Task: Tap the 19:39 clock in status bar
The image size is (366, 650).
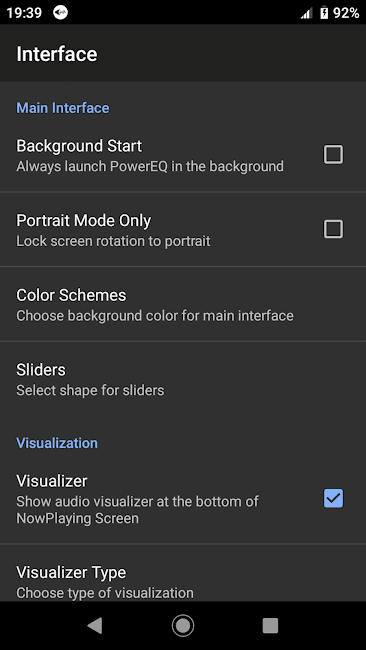Action: pyautogui.click(x=24, y=13)
